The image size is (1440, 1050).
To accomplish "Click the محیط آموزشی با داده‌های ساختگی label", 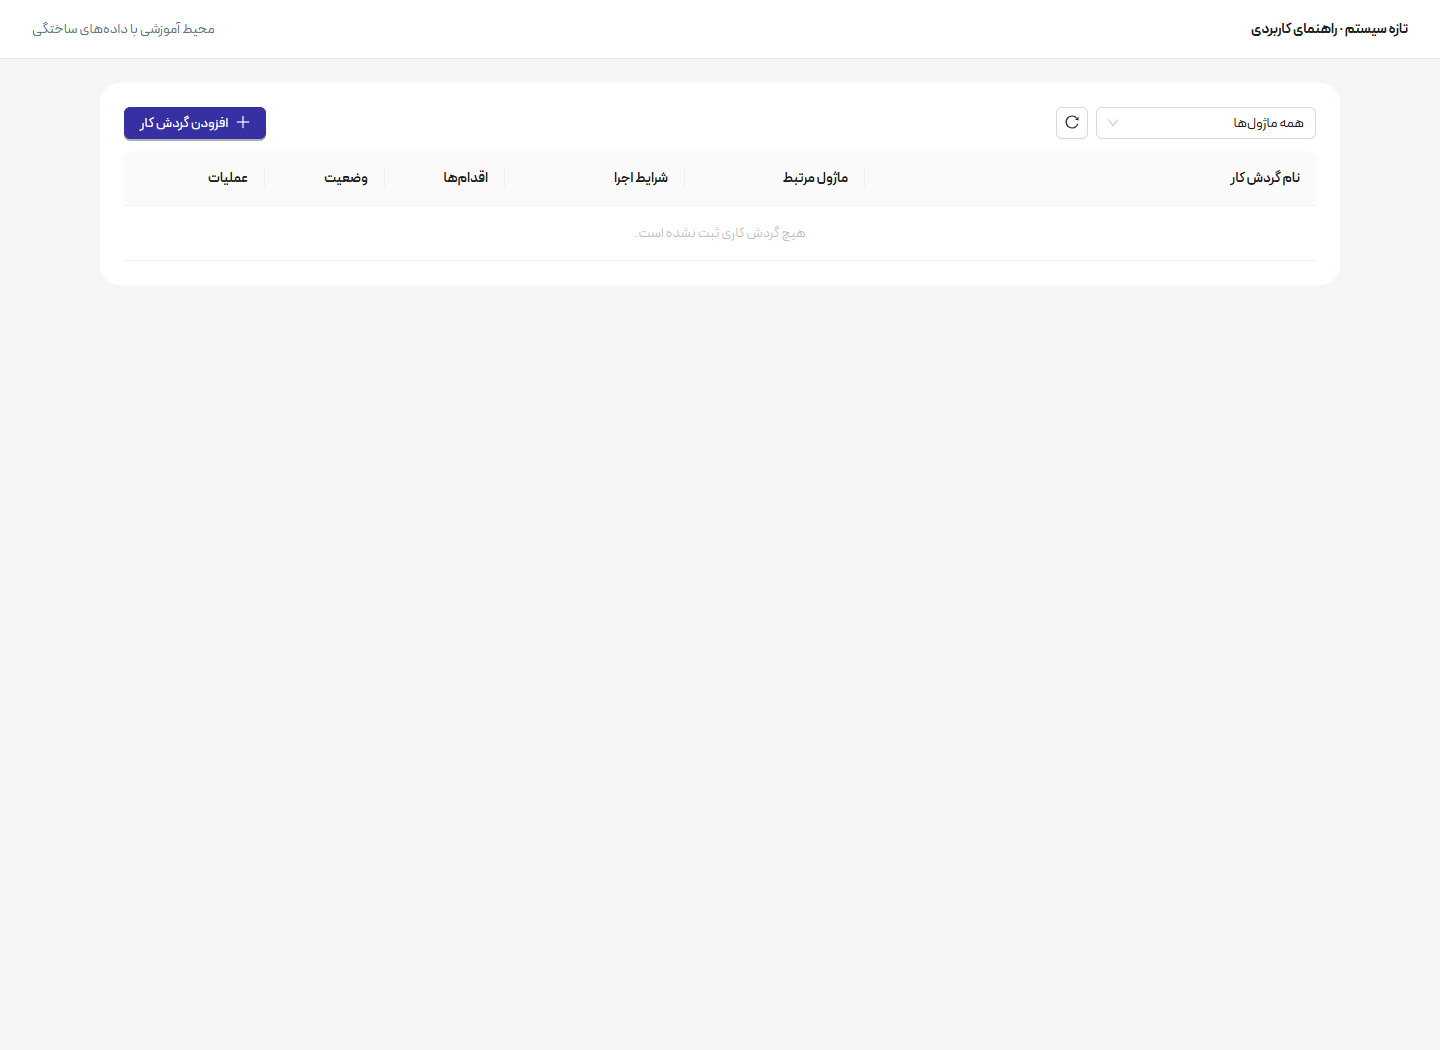I will point(124,29).
